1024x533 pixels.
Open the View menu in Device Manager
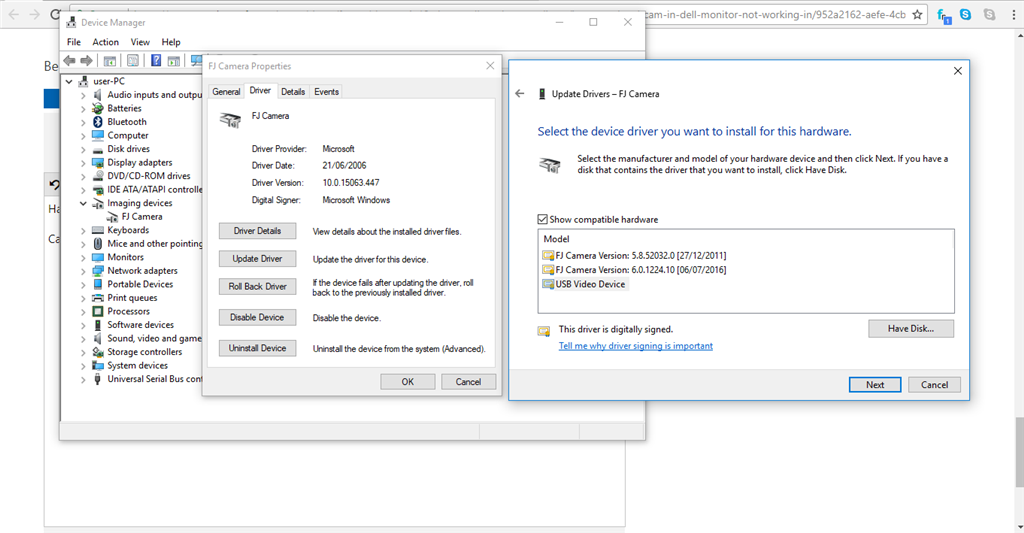[x=140, y=42]
